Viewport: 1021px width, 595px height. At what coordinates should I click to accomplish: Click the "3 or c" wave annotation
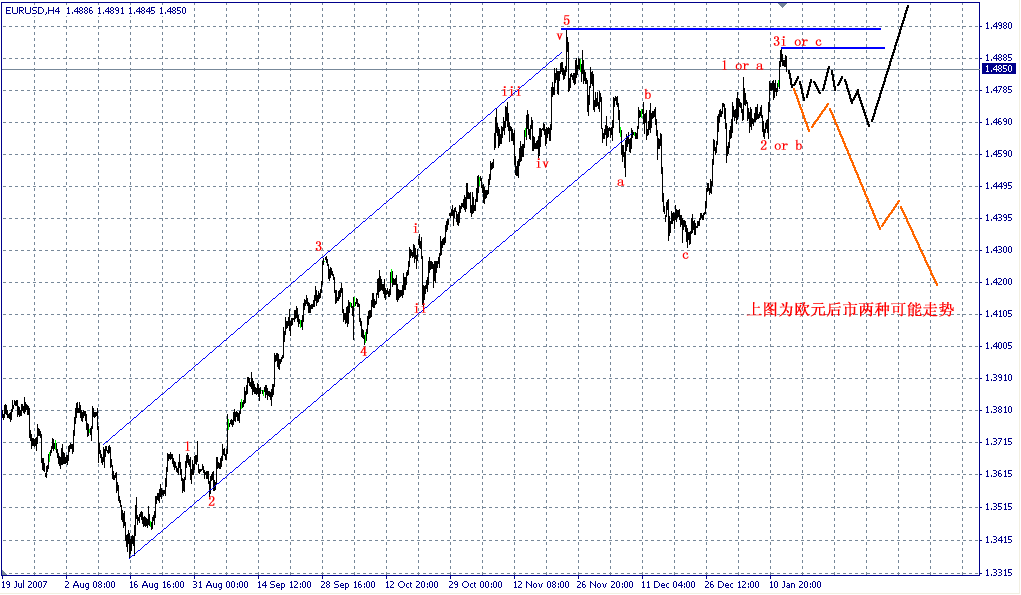click(795, 41)
